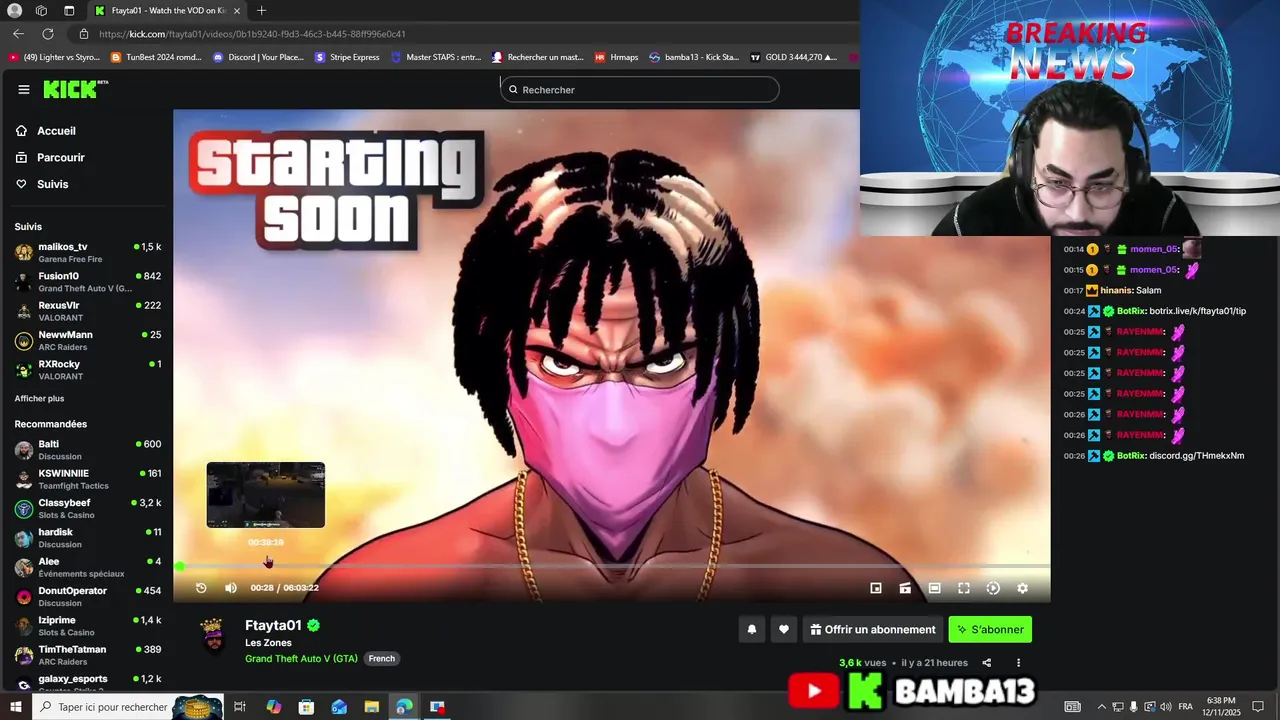Click the green playhead on timeline
Screen dimensions: 1280x720
point(179,566)
